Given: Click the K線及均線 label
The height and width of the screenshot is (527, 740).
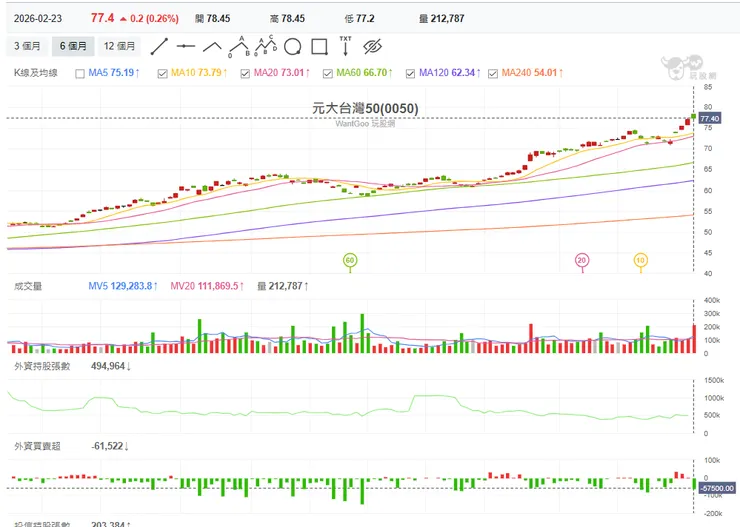Looking at the screenshot, I should pos(36,73).
